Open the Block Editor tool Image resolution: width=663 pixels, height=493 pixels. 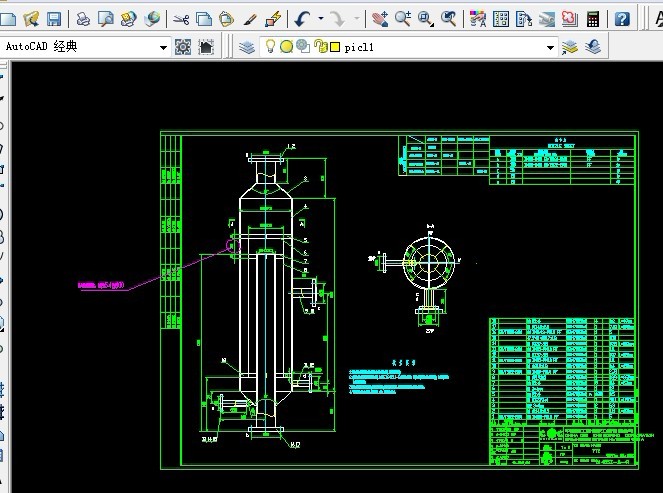tap(273, 19)
